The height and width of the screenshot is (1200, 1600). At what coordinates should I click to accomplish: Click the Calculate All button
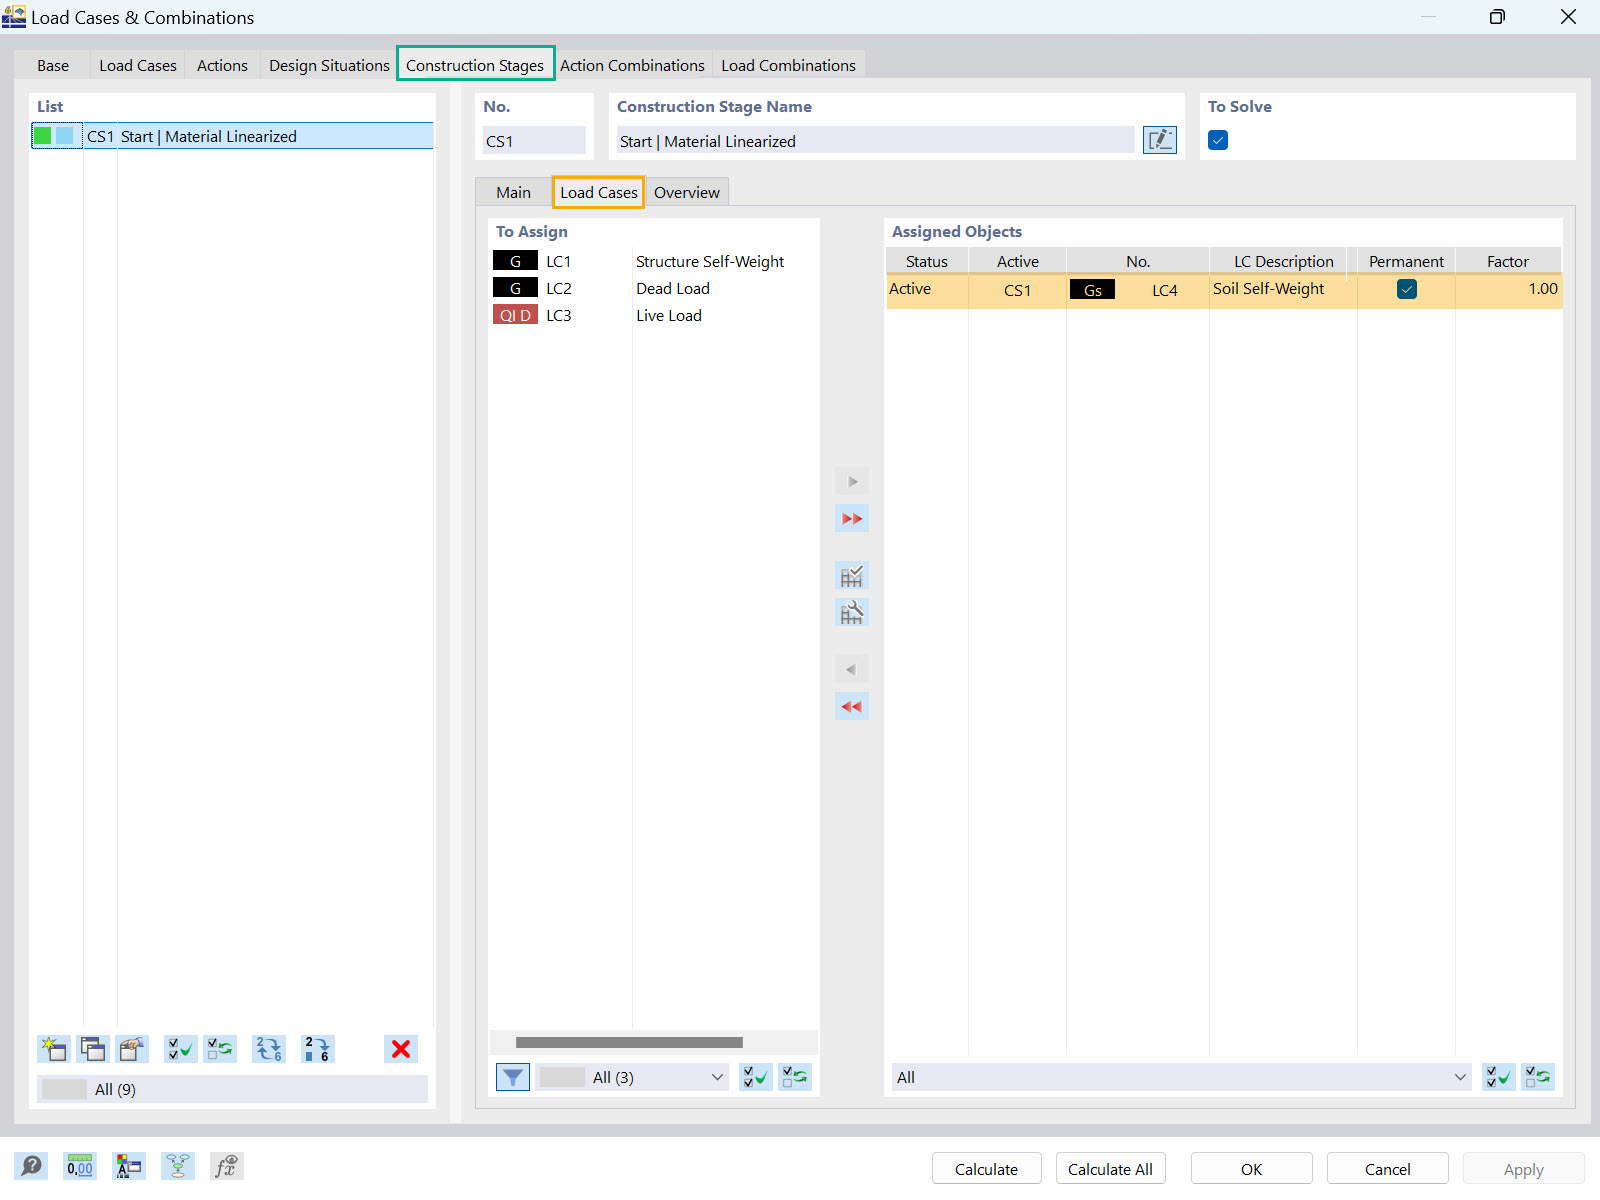coord(1110,1168)
